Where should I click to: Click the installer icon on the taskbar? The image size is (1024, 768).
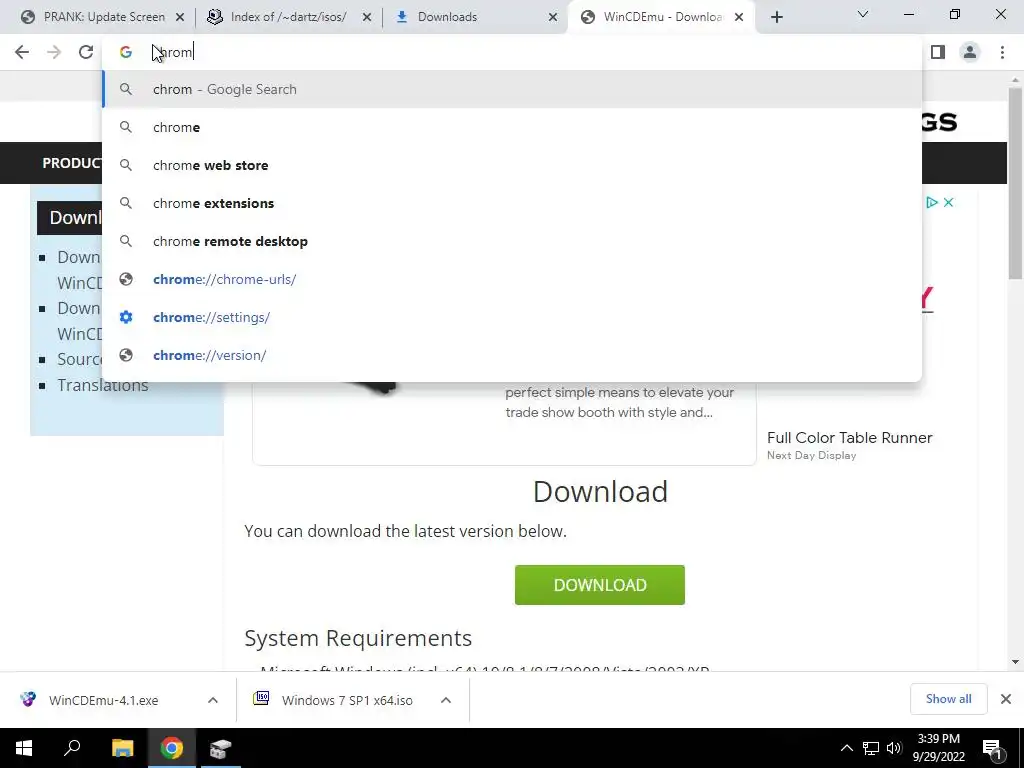(220, 748)
